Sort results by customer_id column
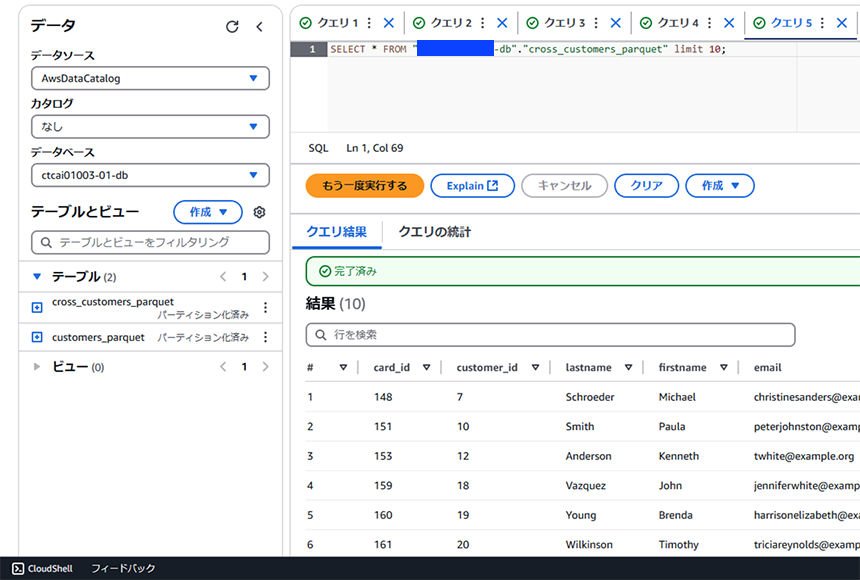The image size is (860, 580). point(535,367)
